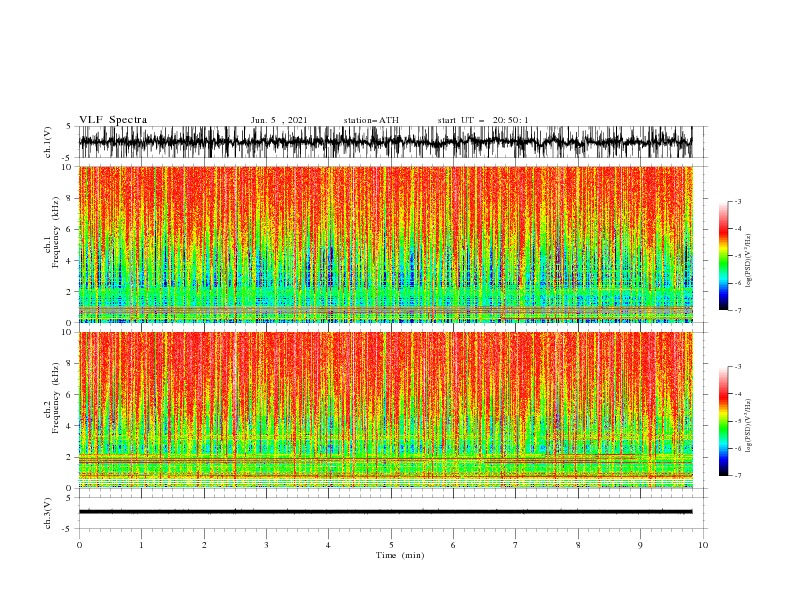Click the "10" tick on the time axis
The height and width of the screenshot is (612, 792).
pos(703,545)
